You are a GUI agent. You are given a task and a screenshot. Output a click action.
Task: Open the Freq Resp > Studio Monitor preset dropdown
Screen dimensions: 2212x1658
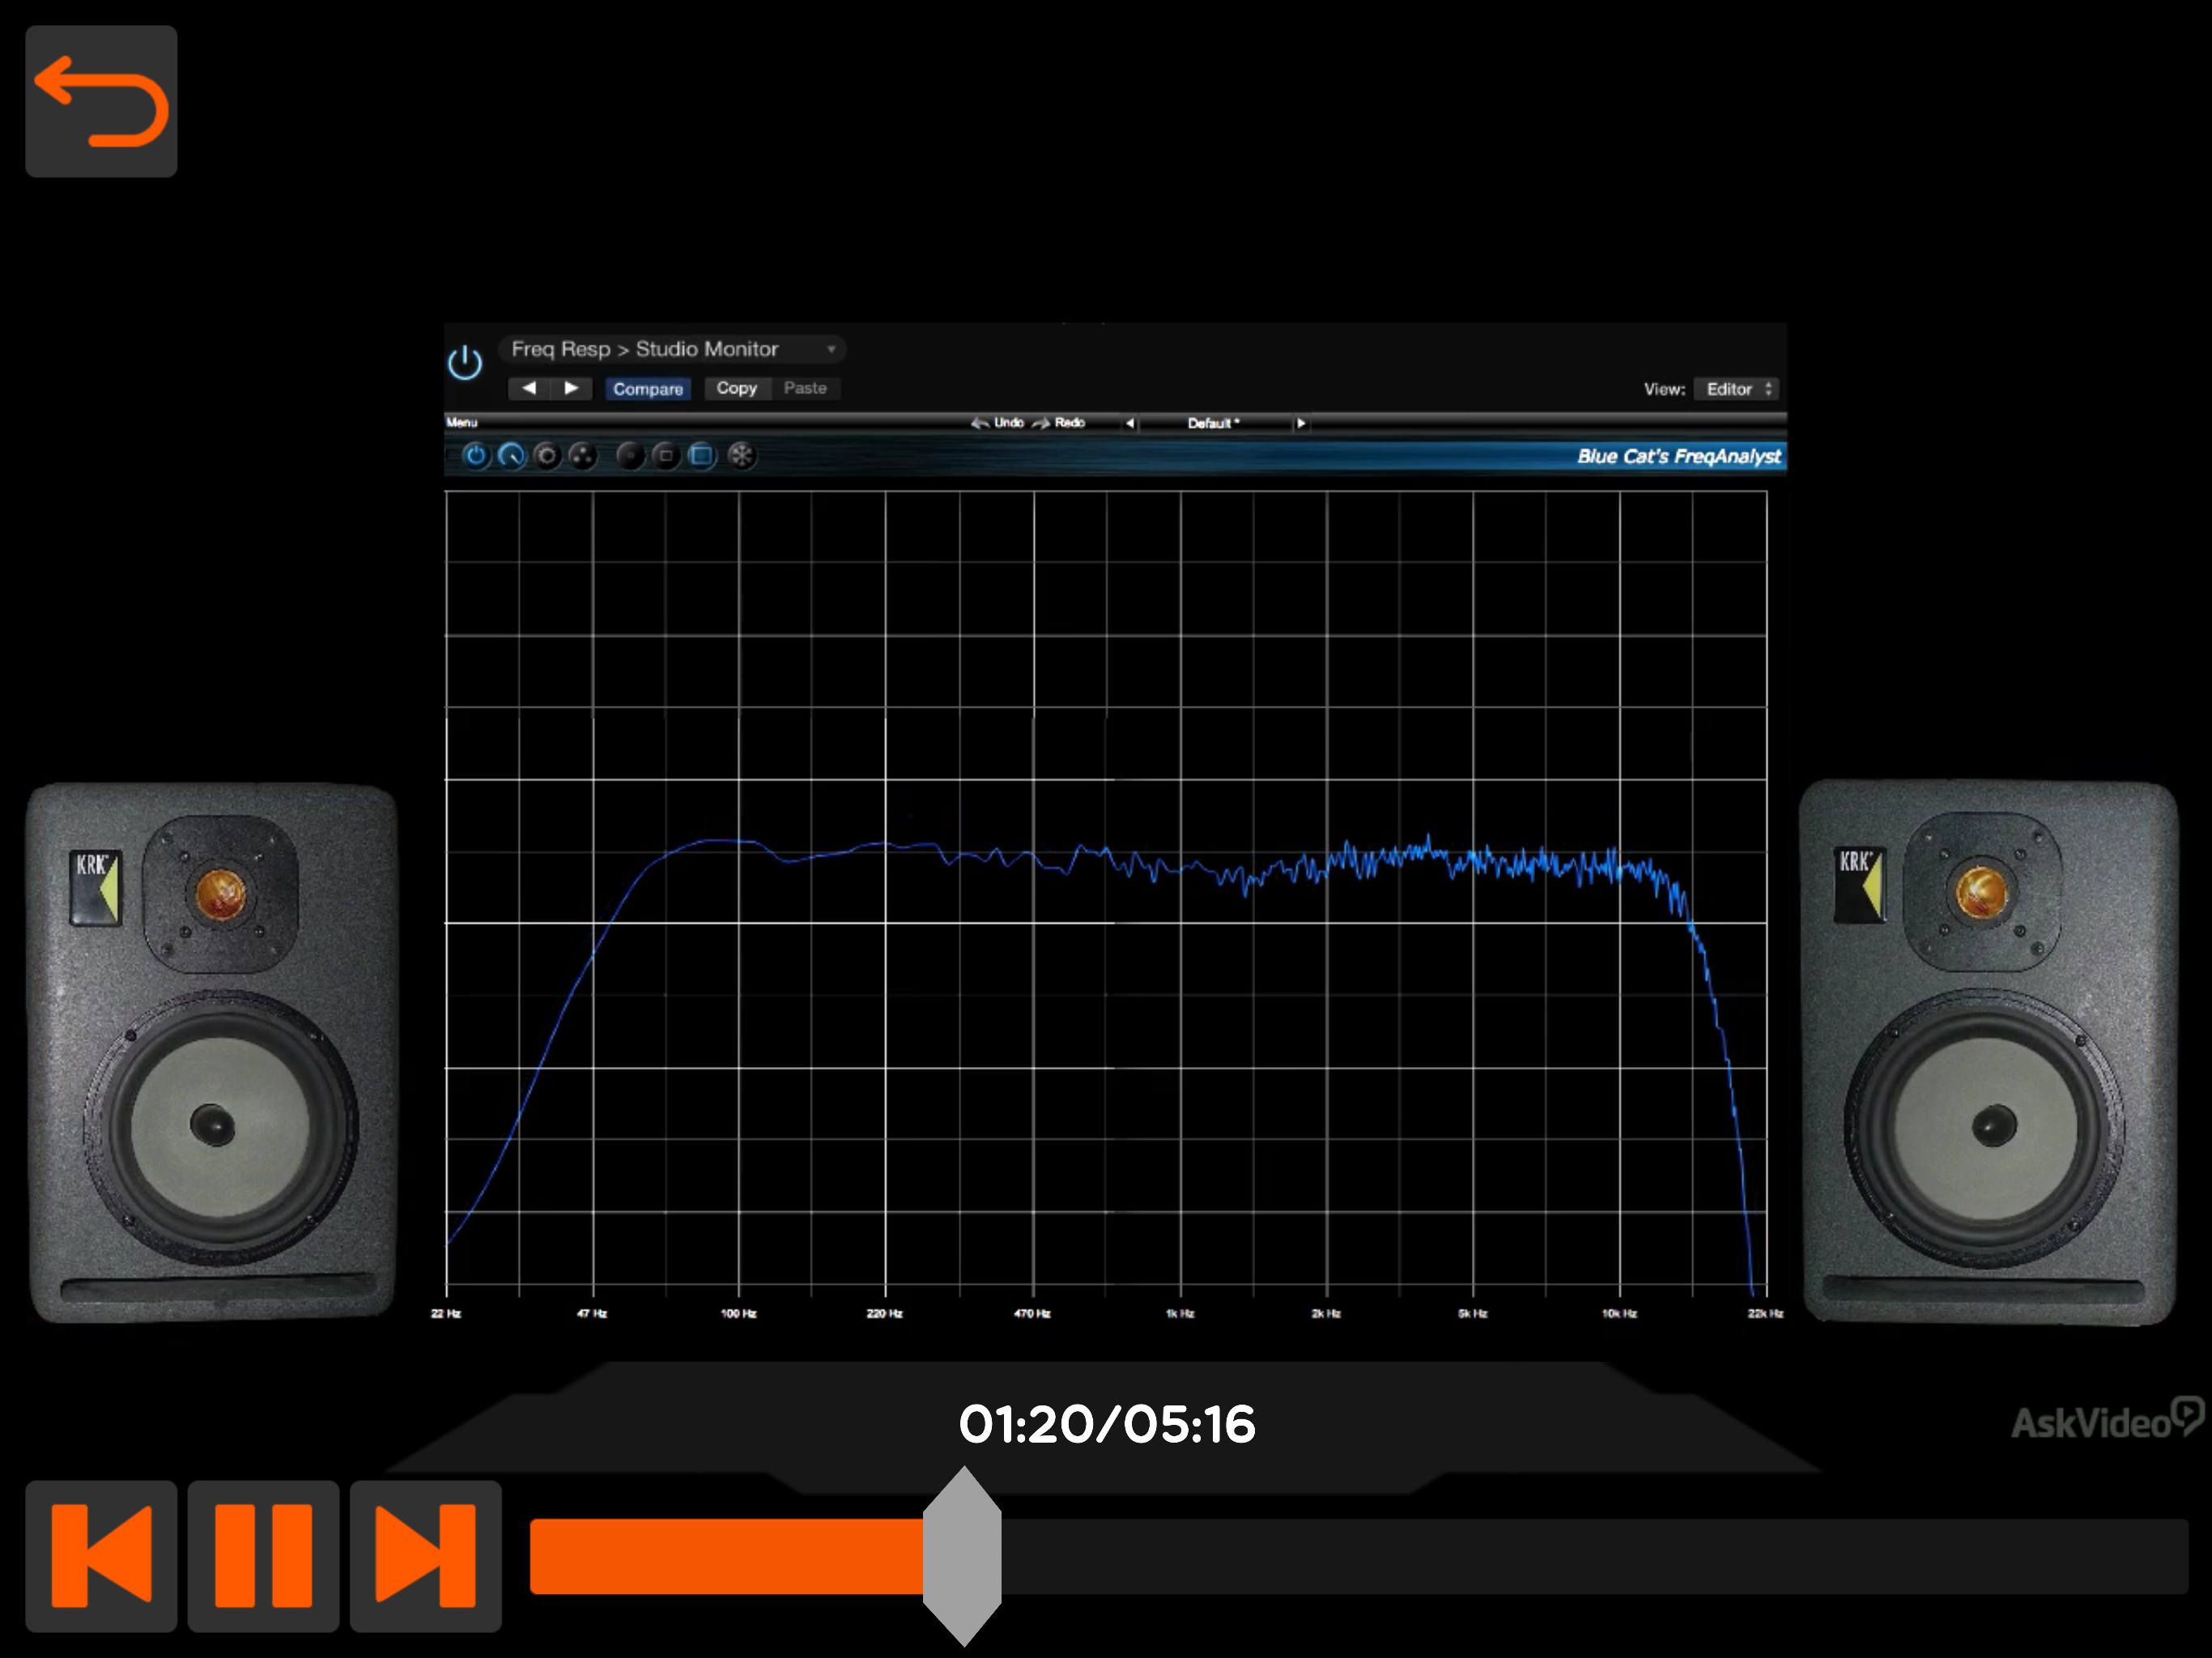click(672, 349)
